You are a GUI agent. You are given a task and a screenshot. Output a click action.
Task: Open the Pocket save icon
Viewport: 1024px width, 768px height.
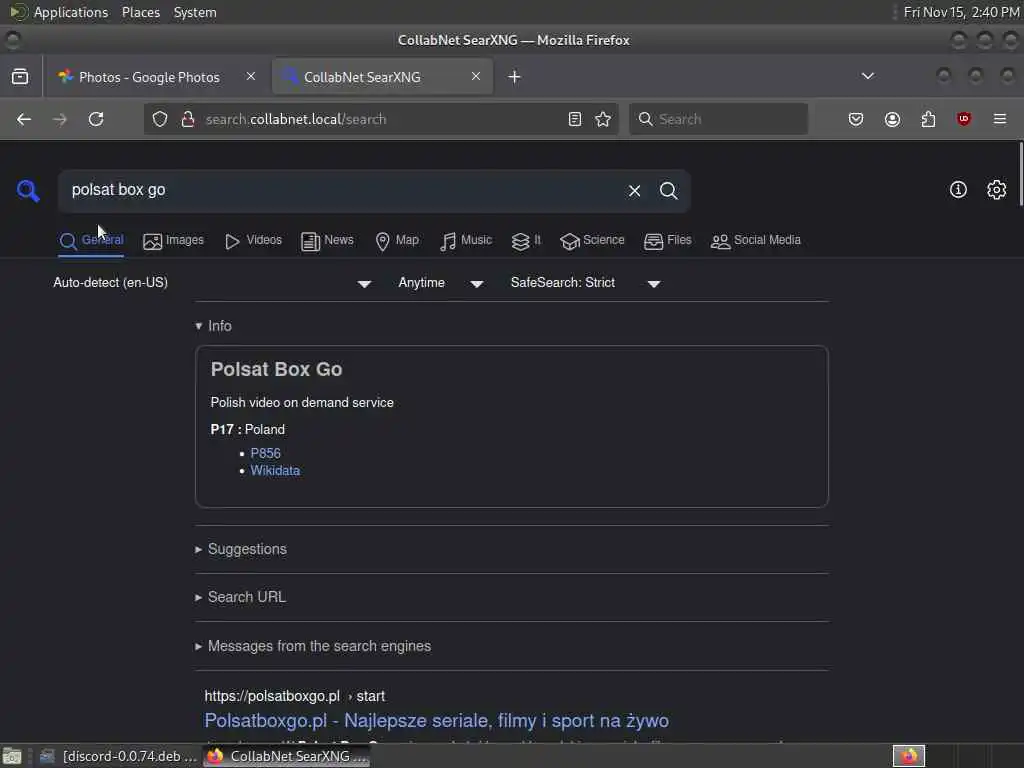click(x=856, y=119)
